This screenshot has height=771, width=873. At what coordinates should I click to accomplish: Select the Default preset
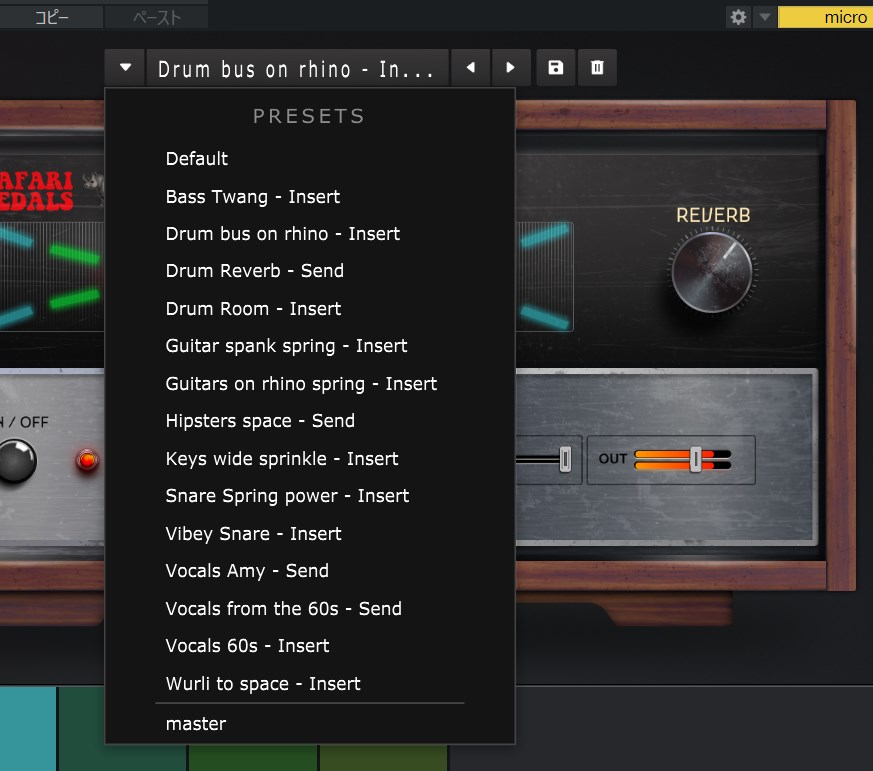tap(197, 159)
